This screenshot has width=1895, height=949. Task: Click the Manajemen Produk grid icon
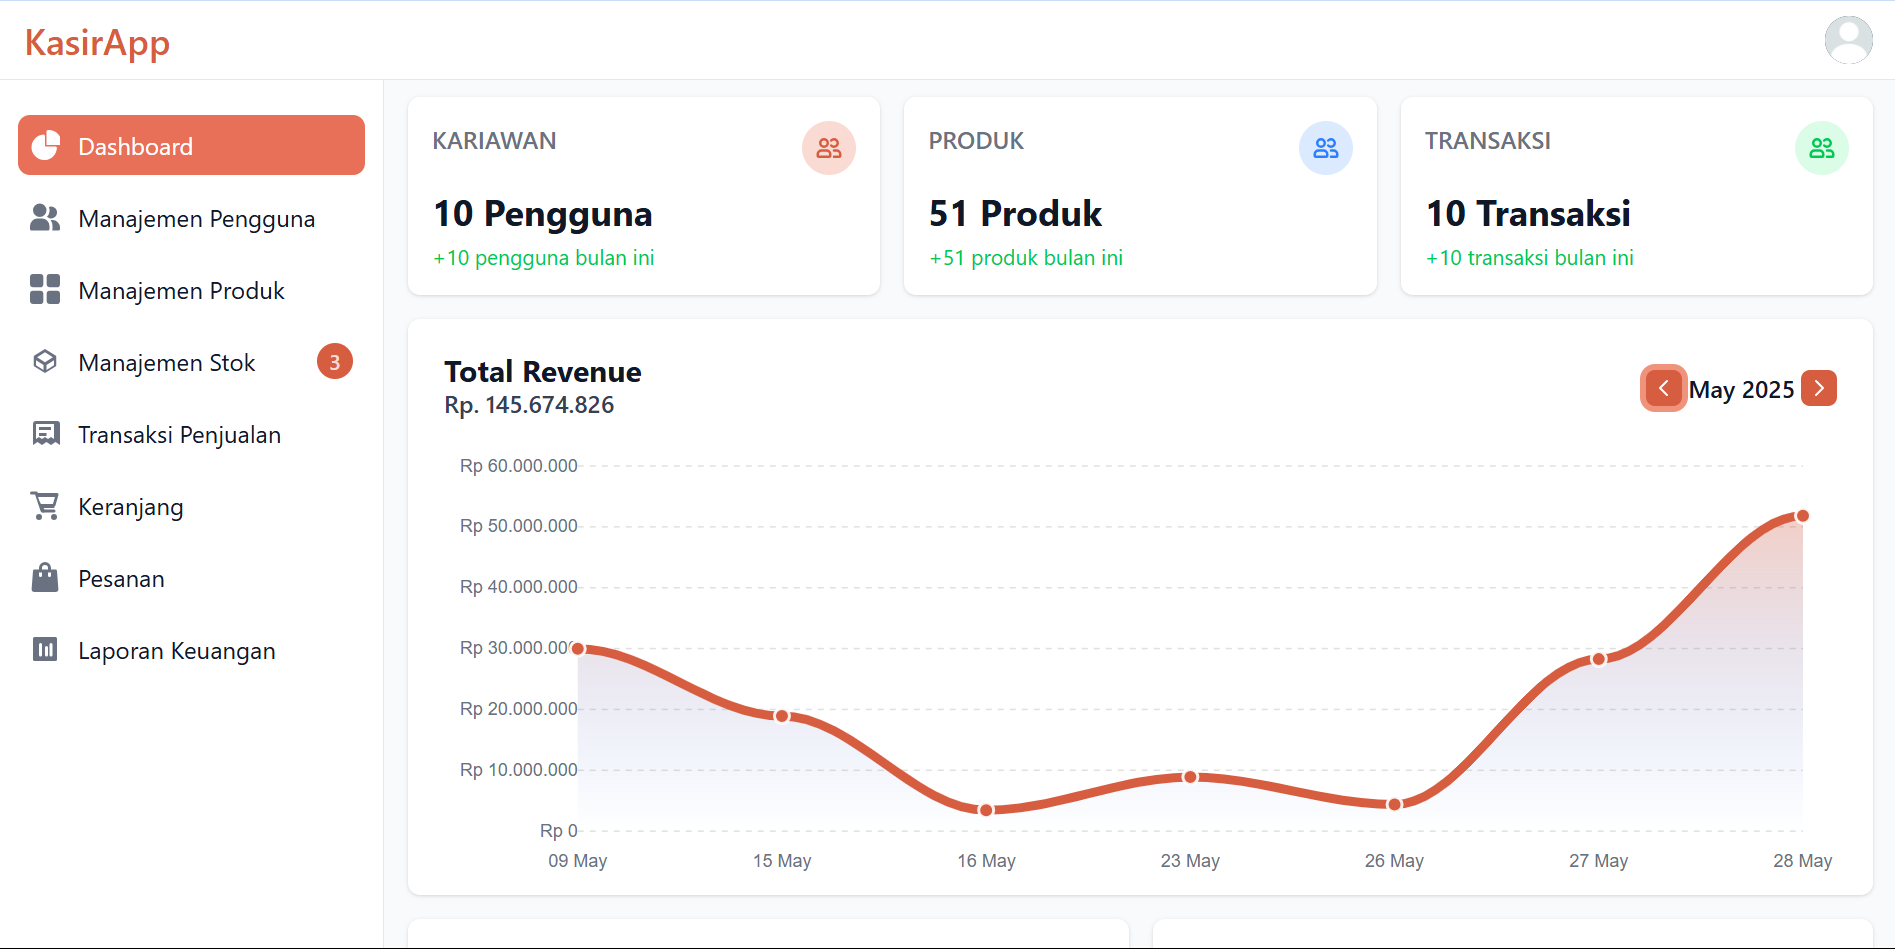(45, 290)
